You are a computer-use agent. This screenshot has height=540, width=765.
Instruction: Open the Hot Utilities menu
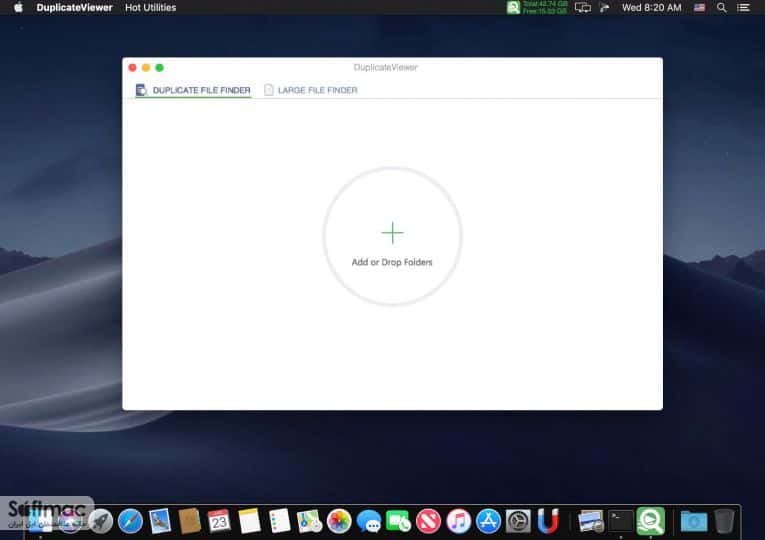click(x=150, y=7)
